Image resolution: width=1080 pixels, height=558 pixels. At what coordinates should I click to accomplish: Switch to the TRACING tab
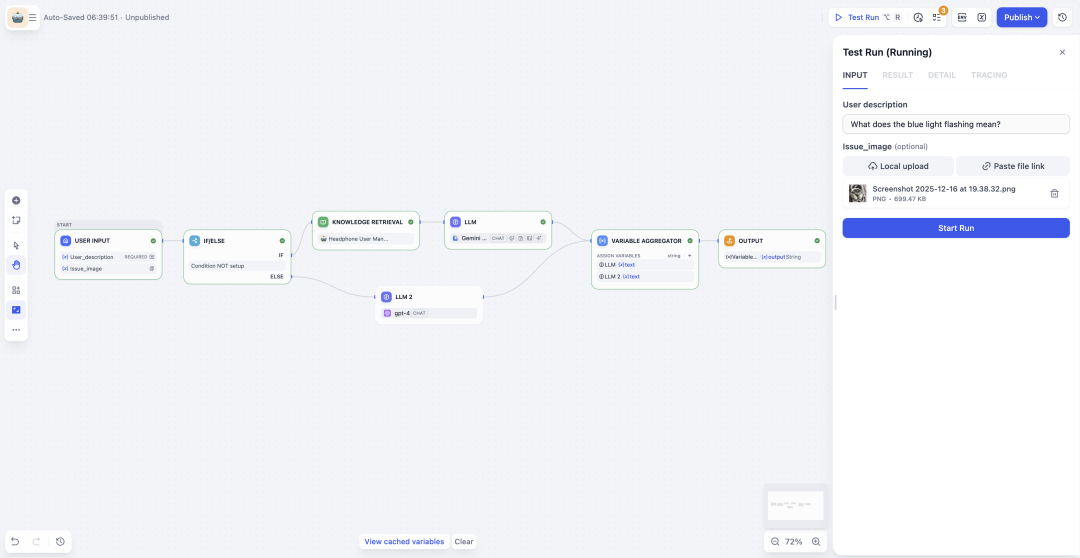tap(988, 75)
